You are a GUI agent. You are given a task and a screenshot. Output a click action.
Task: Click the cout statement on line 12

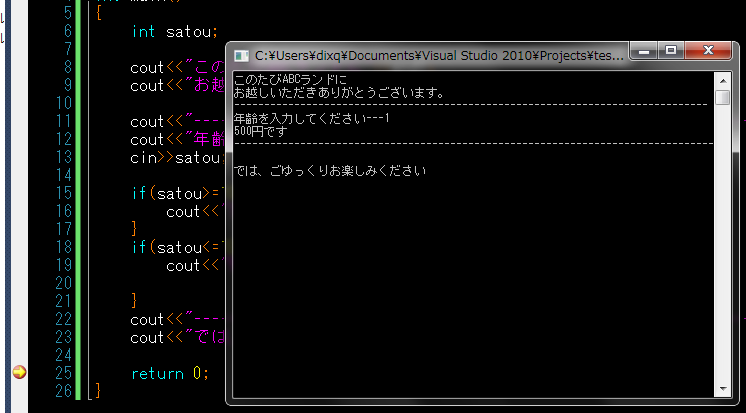point(177,140)
